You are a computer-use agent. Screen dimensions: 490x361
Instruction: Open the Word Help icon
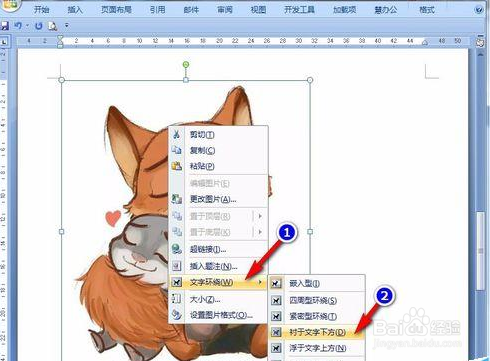click(479, 10)
